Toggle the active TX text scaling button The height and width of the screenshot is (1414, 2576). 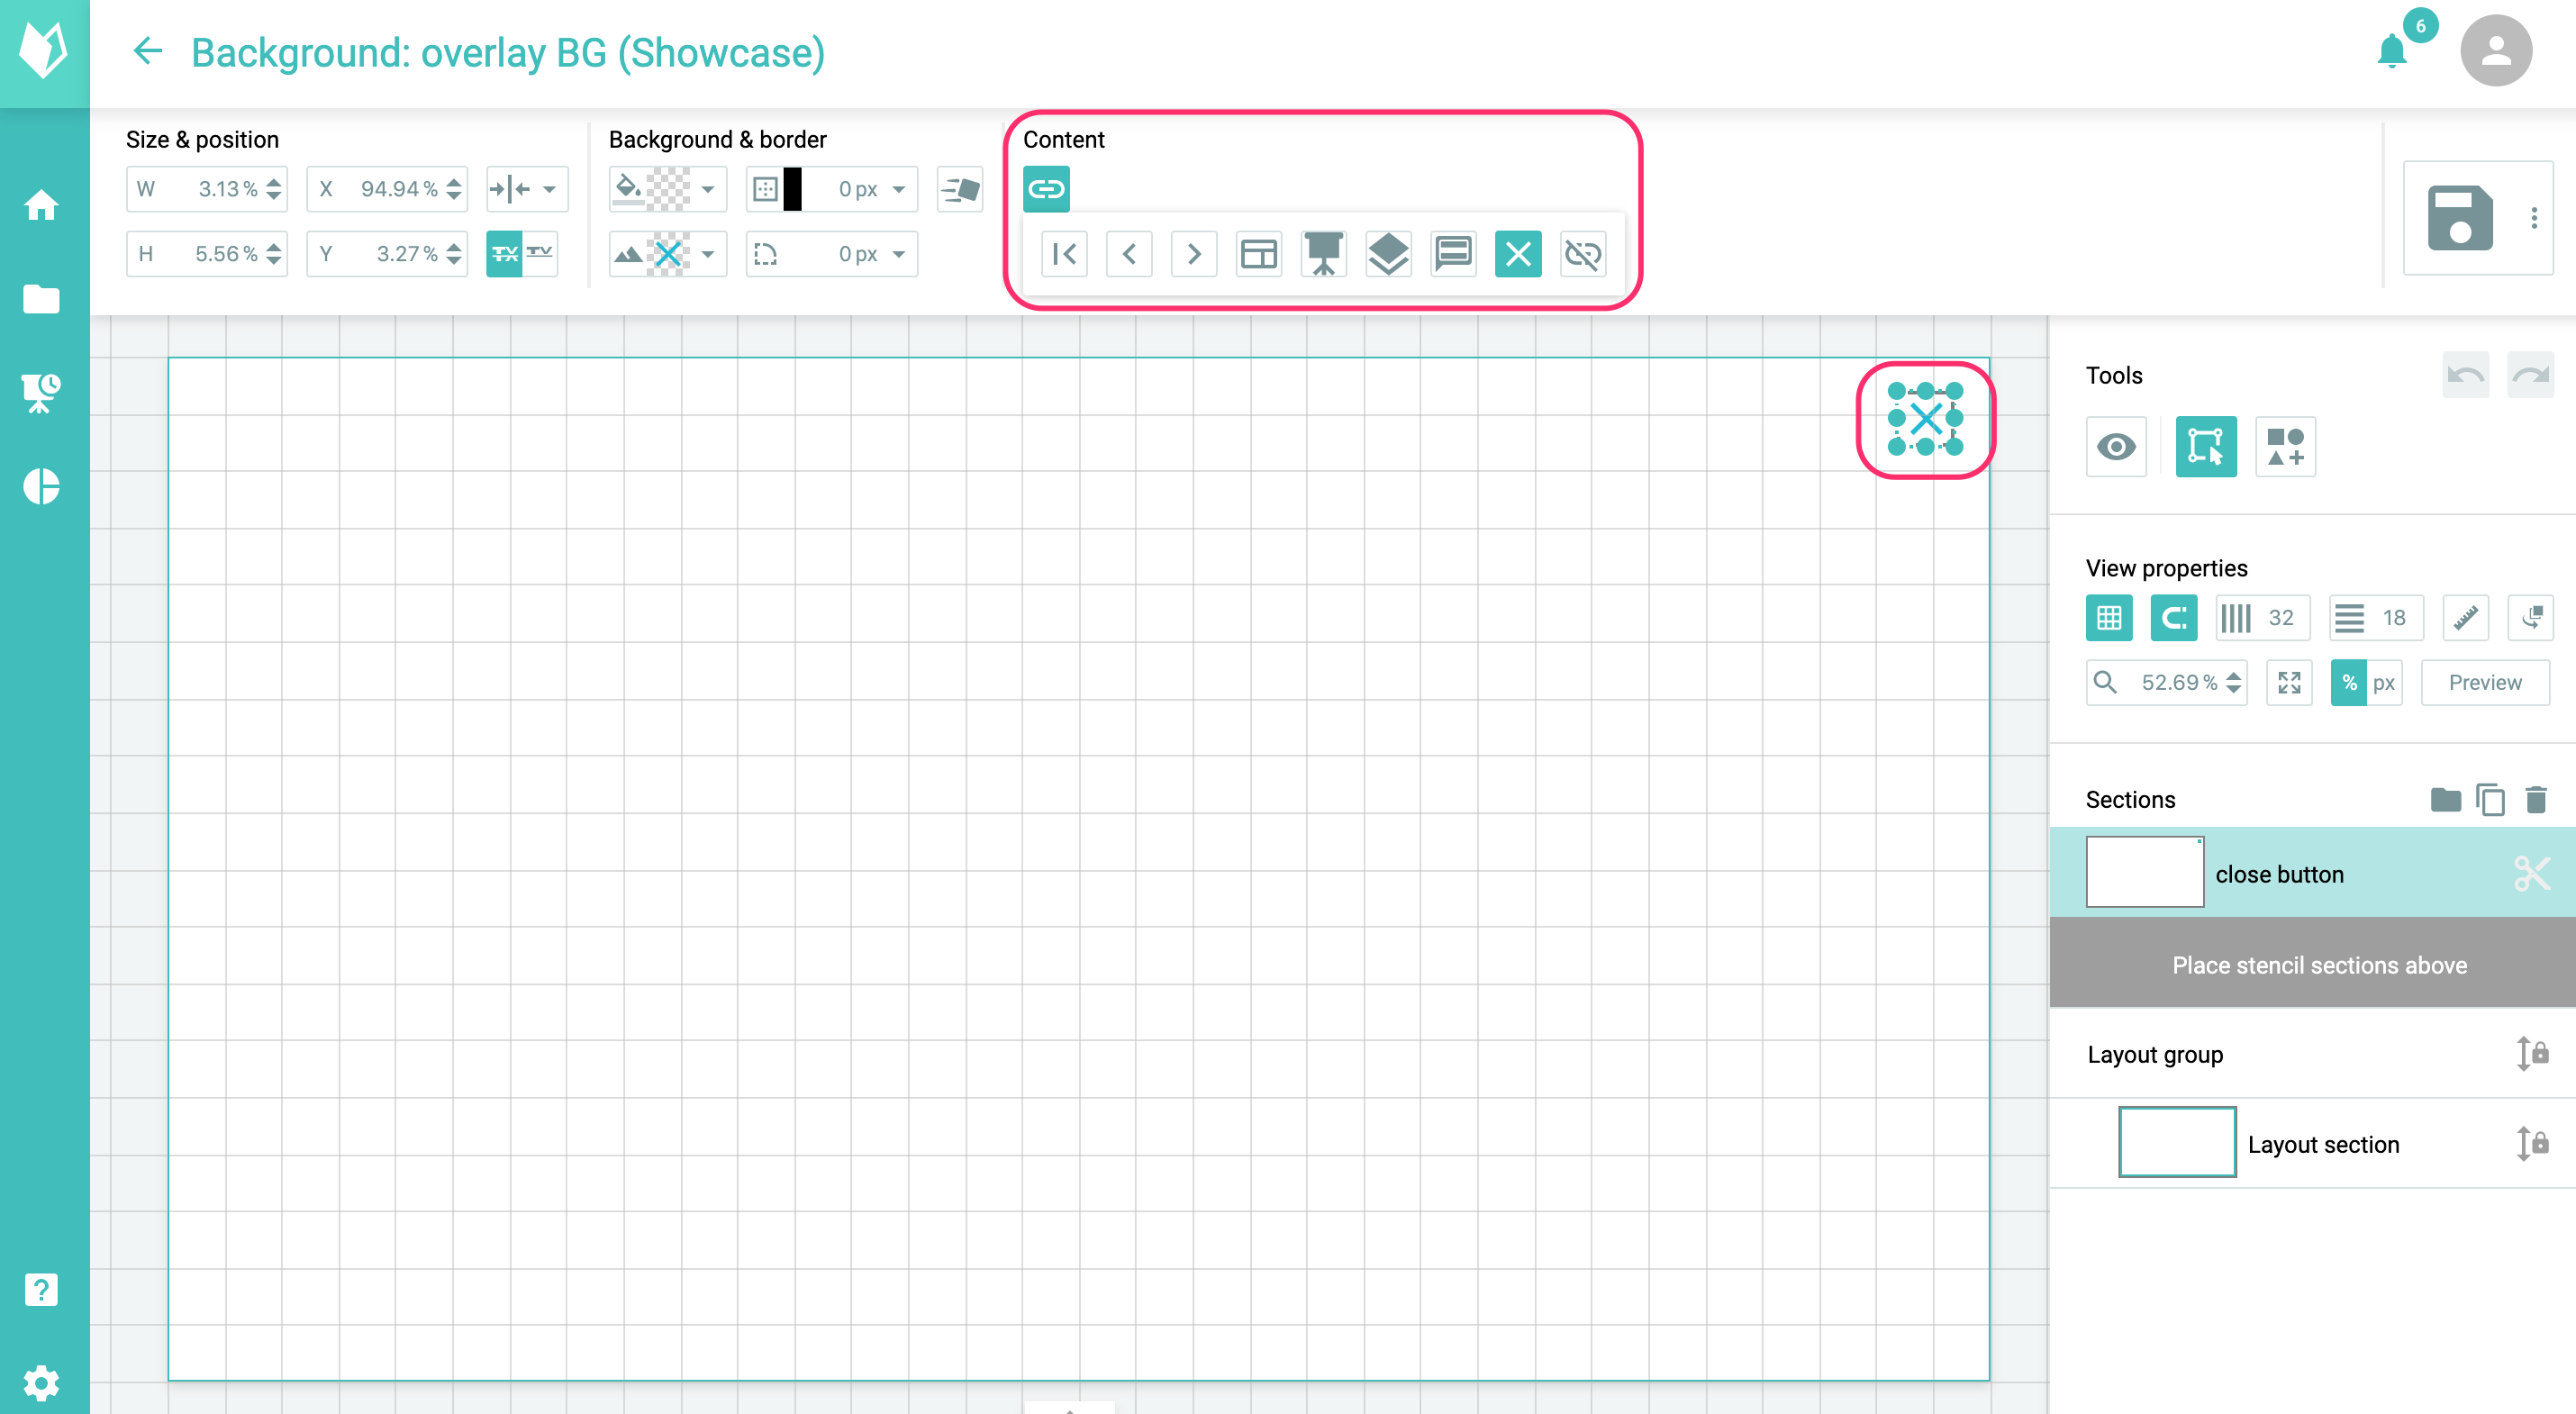click(504, 254)
